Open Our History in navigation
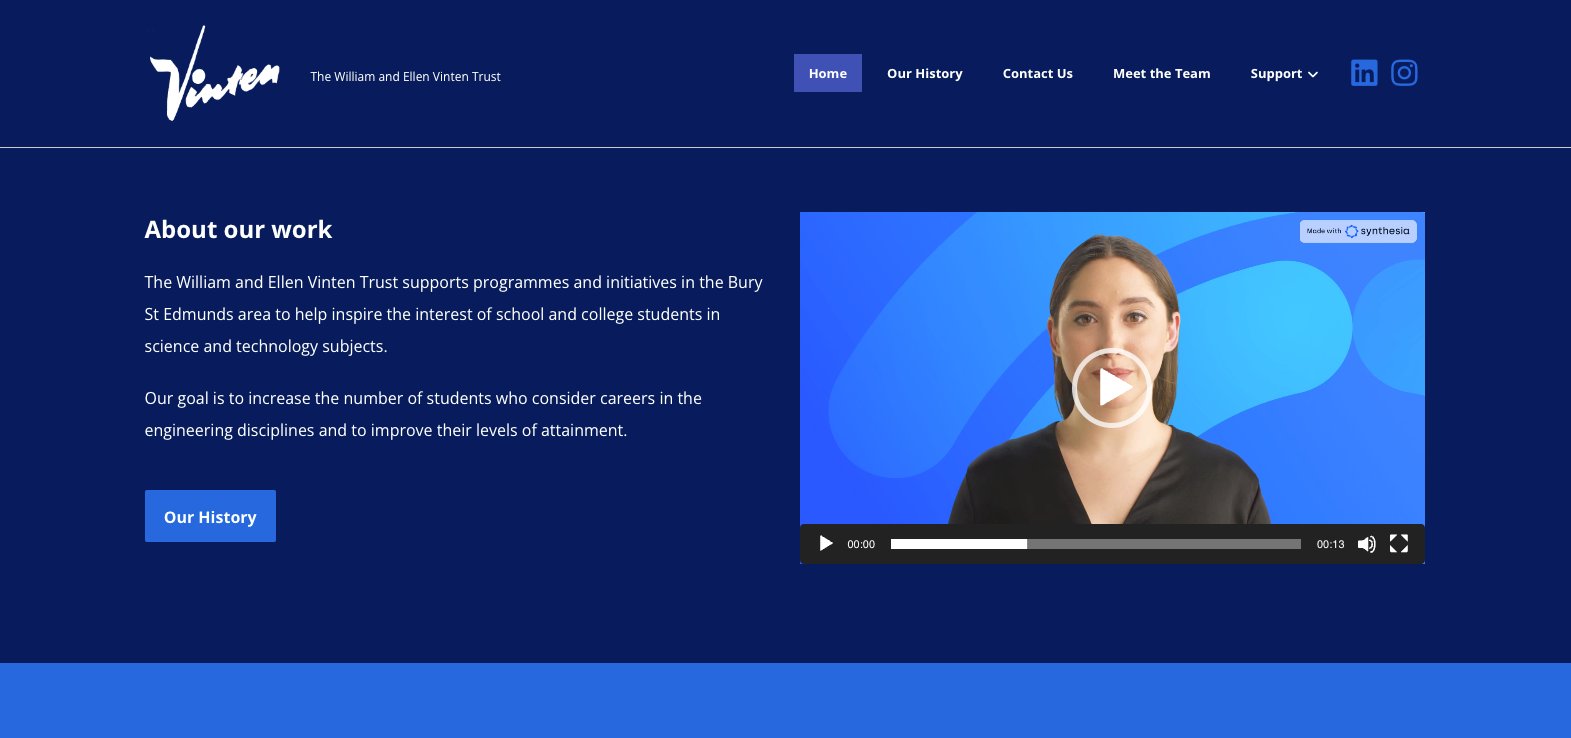 pos(925,73)
